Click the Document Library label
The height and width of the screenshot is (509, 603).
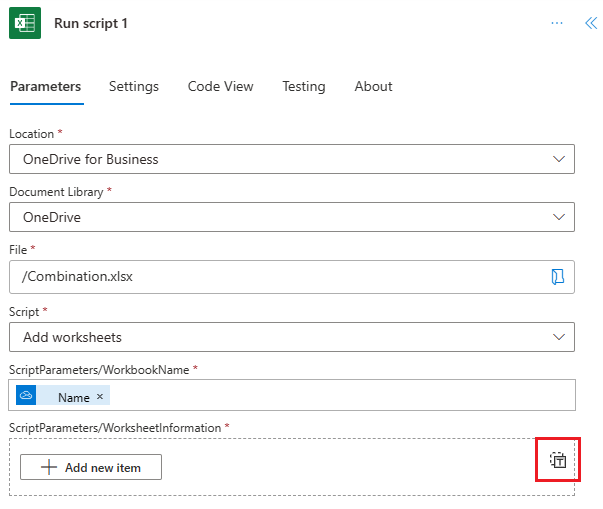[56, 192]
